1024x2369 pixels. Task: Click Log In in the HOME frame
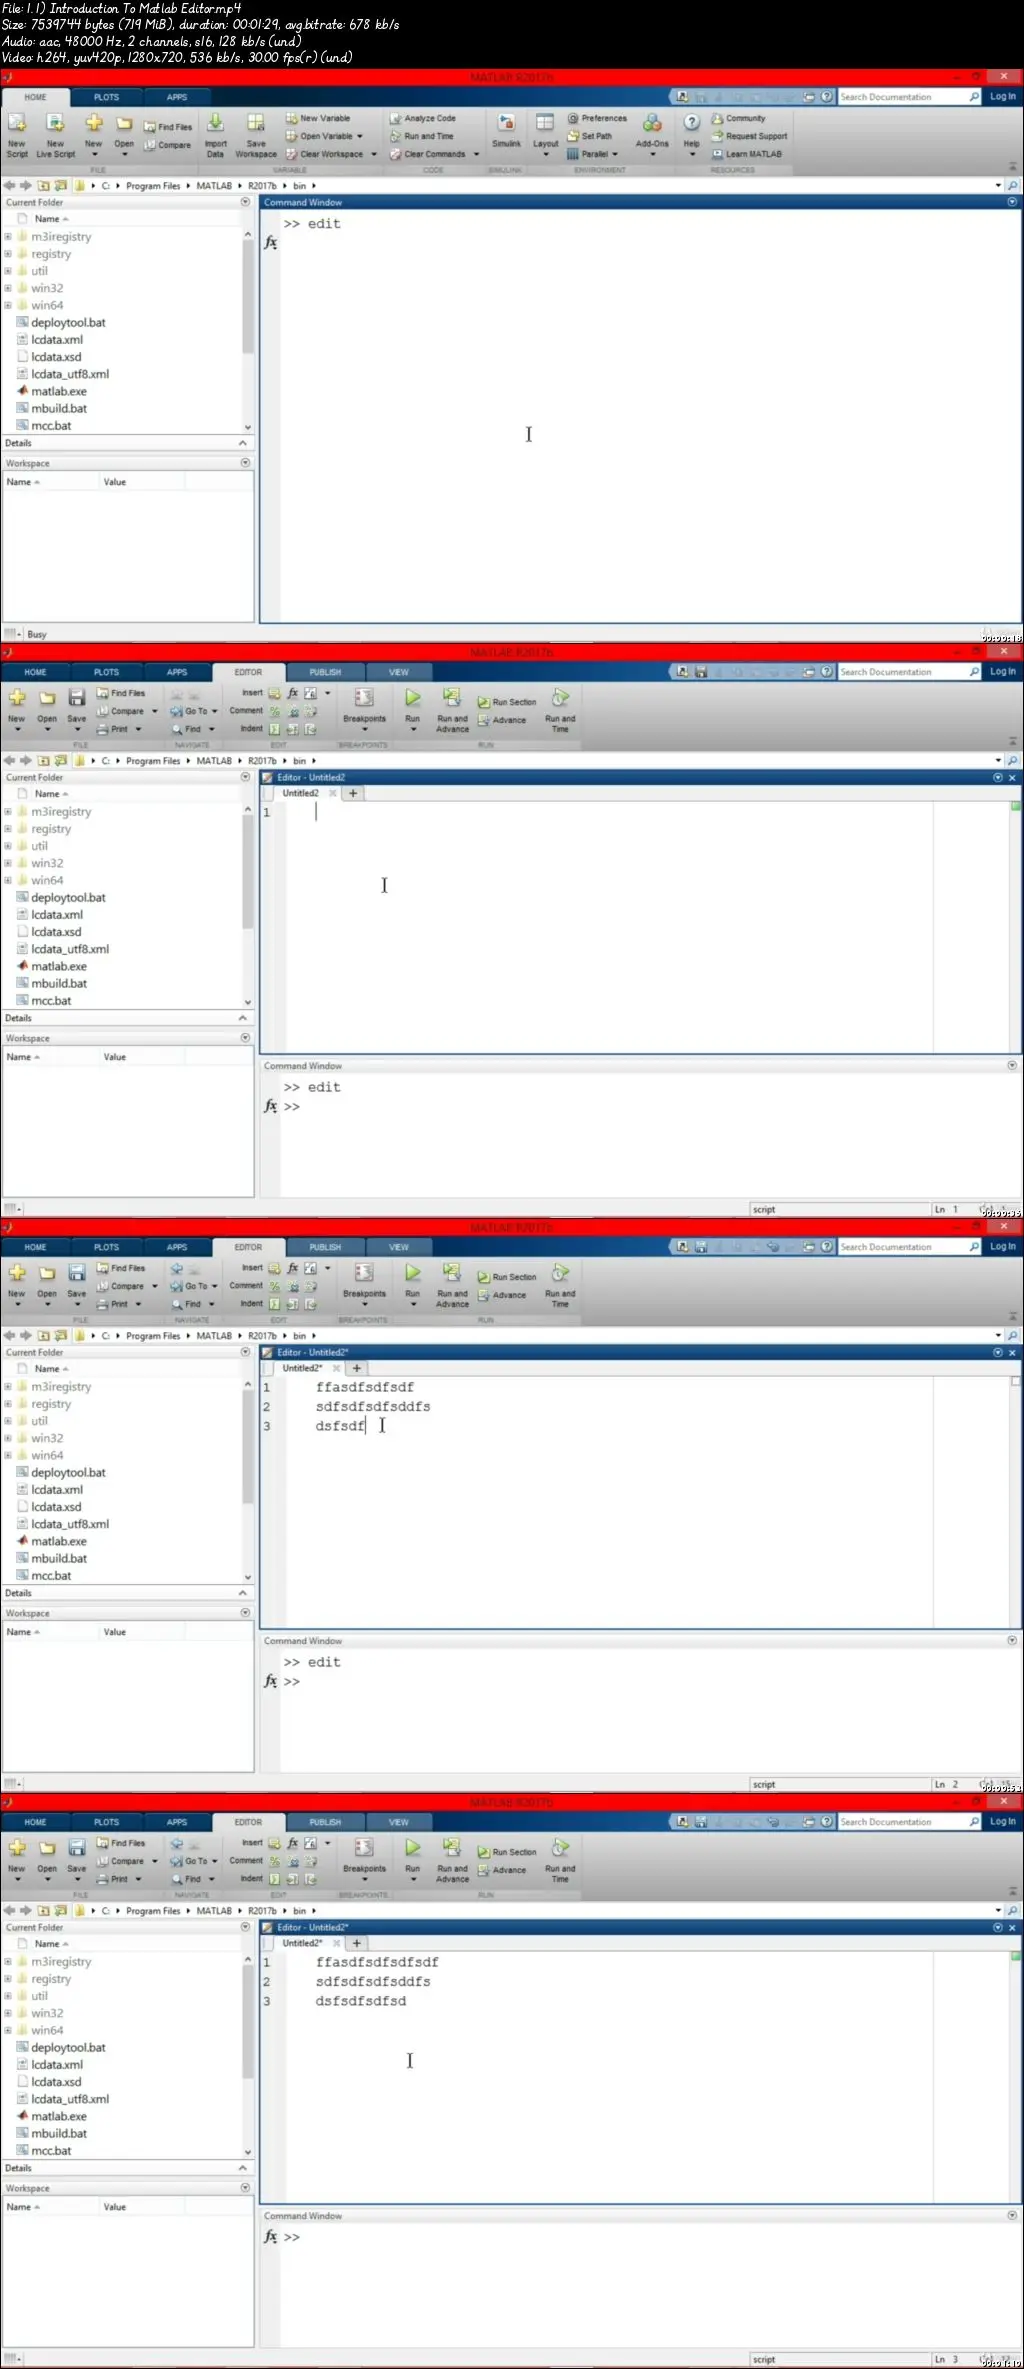click(1002, 97)
